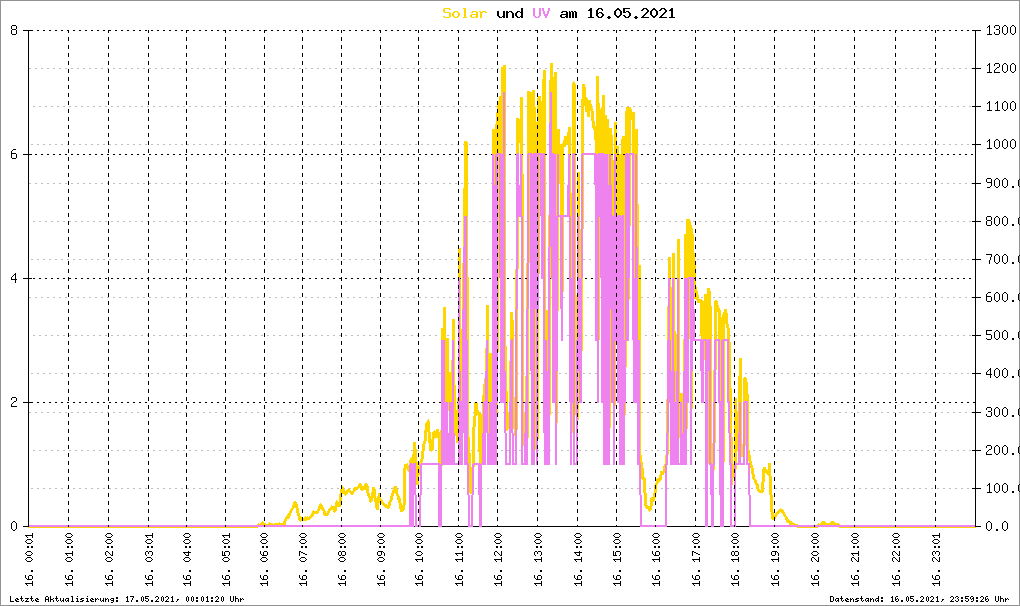Click the time label '16. 20:00'

pyautogui.click(x=816, y=560)
